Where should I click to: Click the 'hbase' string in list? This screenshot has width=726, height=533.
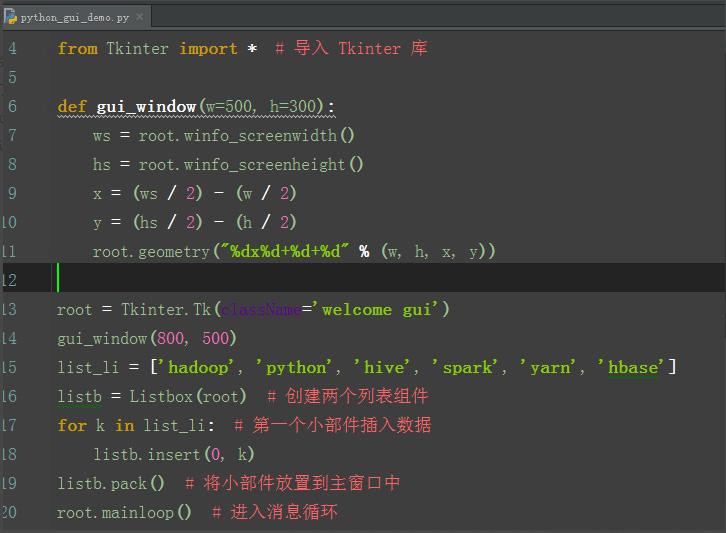tap(632, 367)
